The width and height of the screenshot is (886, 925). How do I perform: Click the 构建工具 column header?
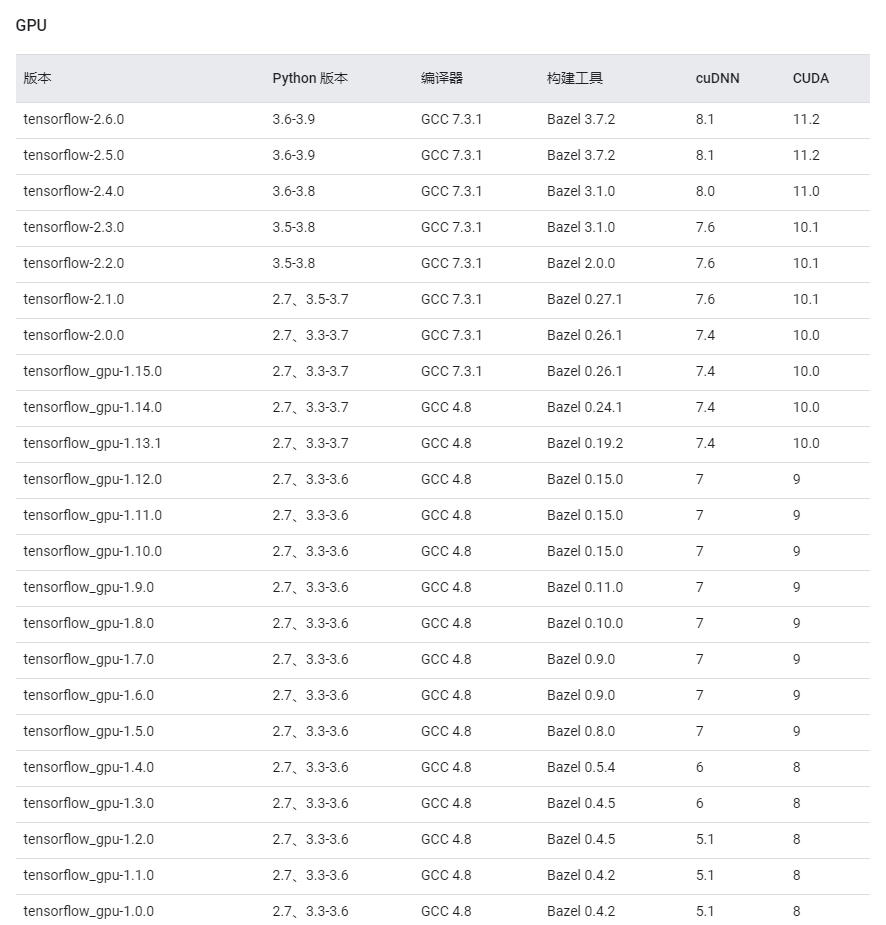570,78
